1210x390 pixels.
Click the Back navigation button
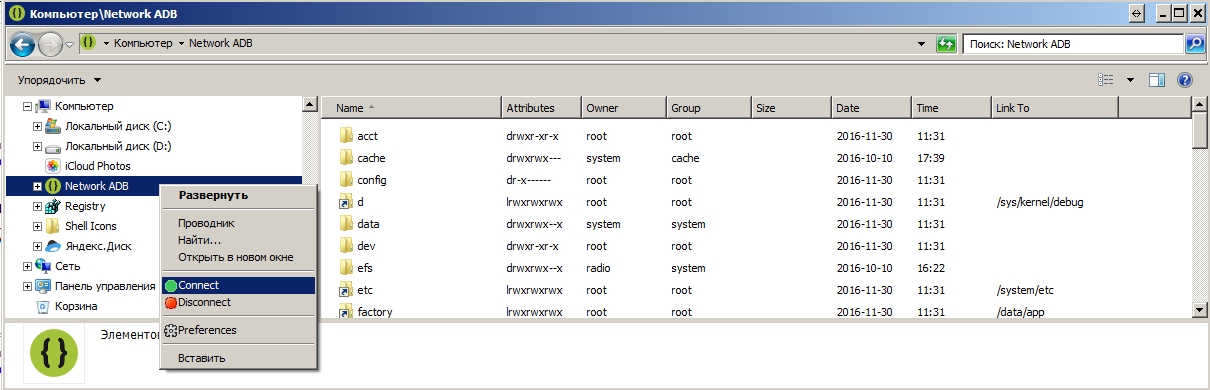pos(22,45)
